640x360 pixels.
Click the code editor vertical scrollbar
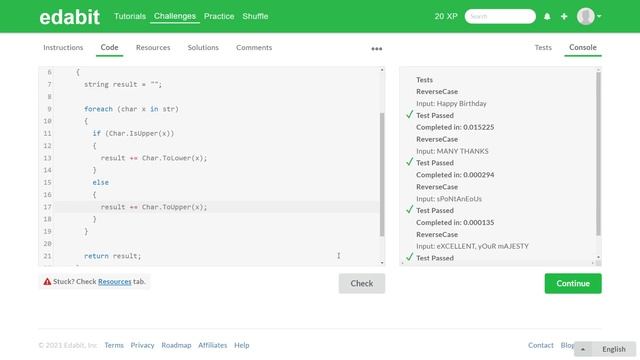382,174
